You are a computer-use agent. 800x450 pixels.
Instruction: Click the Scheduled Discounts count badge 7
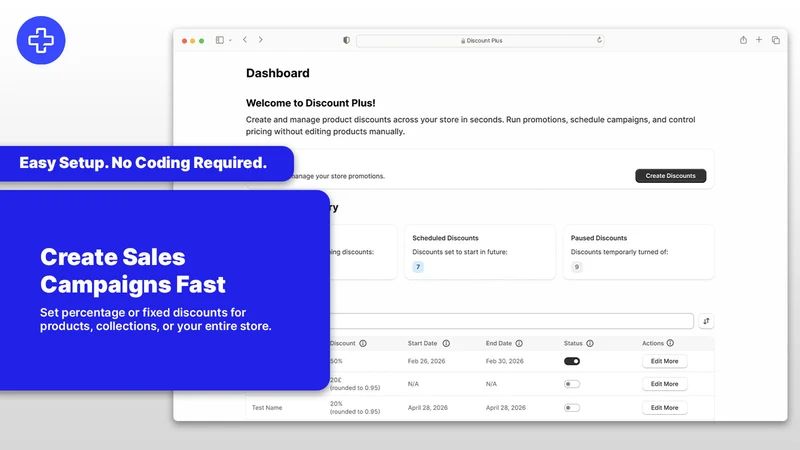click(418, 267)
